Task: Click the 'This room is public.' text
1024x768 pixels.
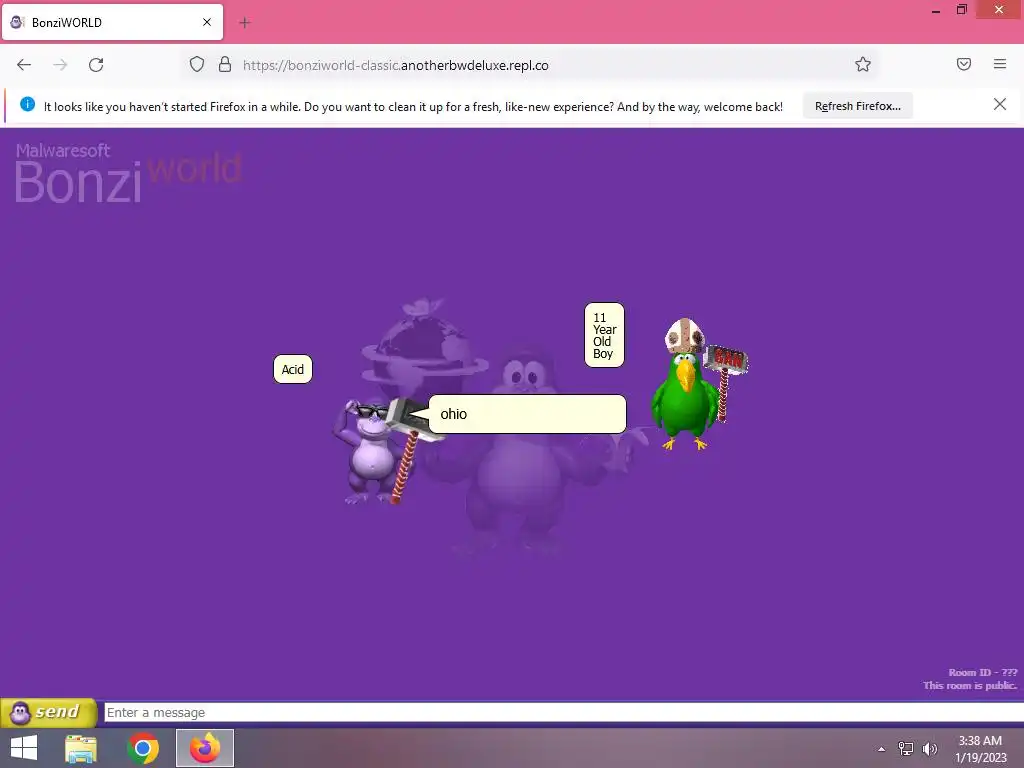Action: click(970, 685)
